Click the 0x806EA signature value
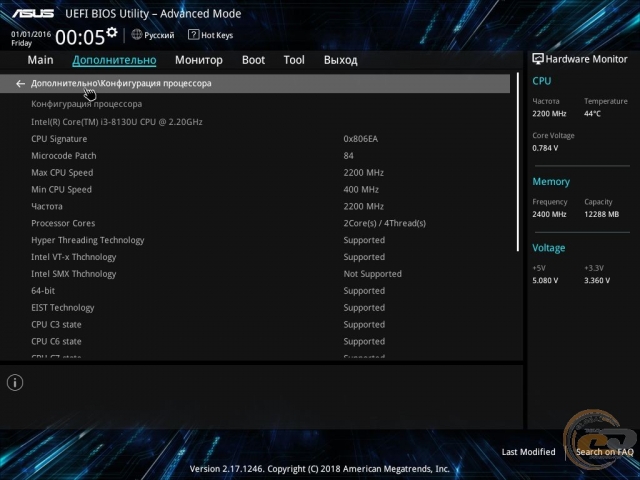Screen dimensions: 640x480 click(361, 139)
